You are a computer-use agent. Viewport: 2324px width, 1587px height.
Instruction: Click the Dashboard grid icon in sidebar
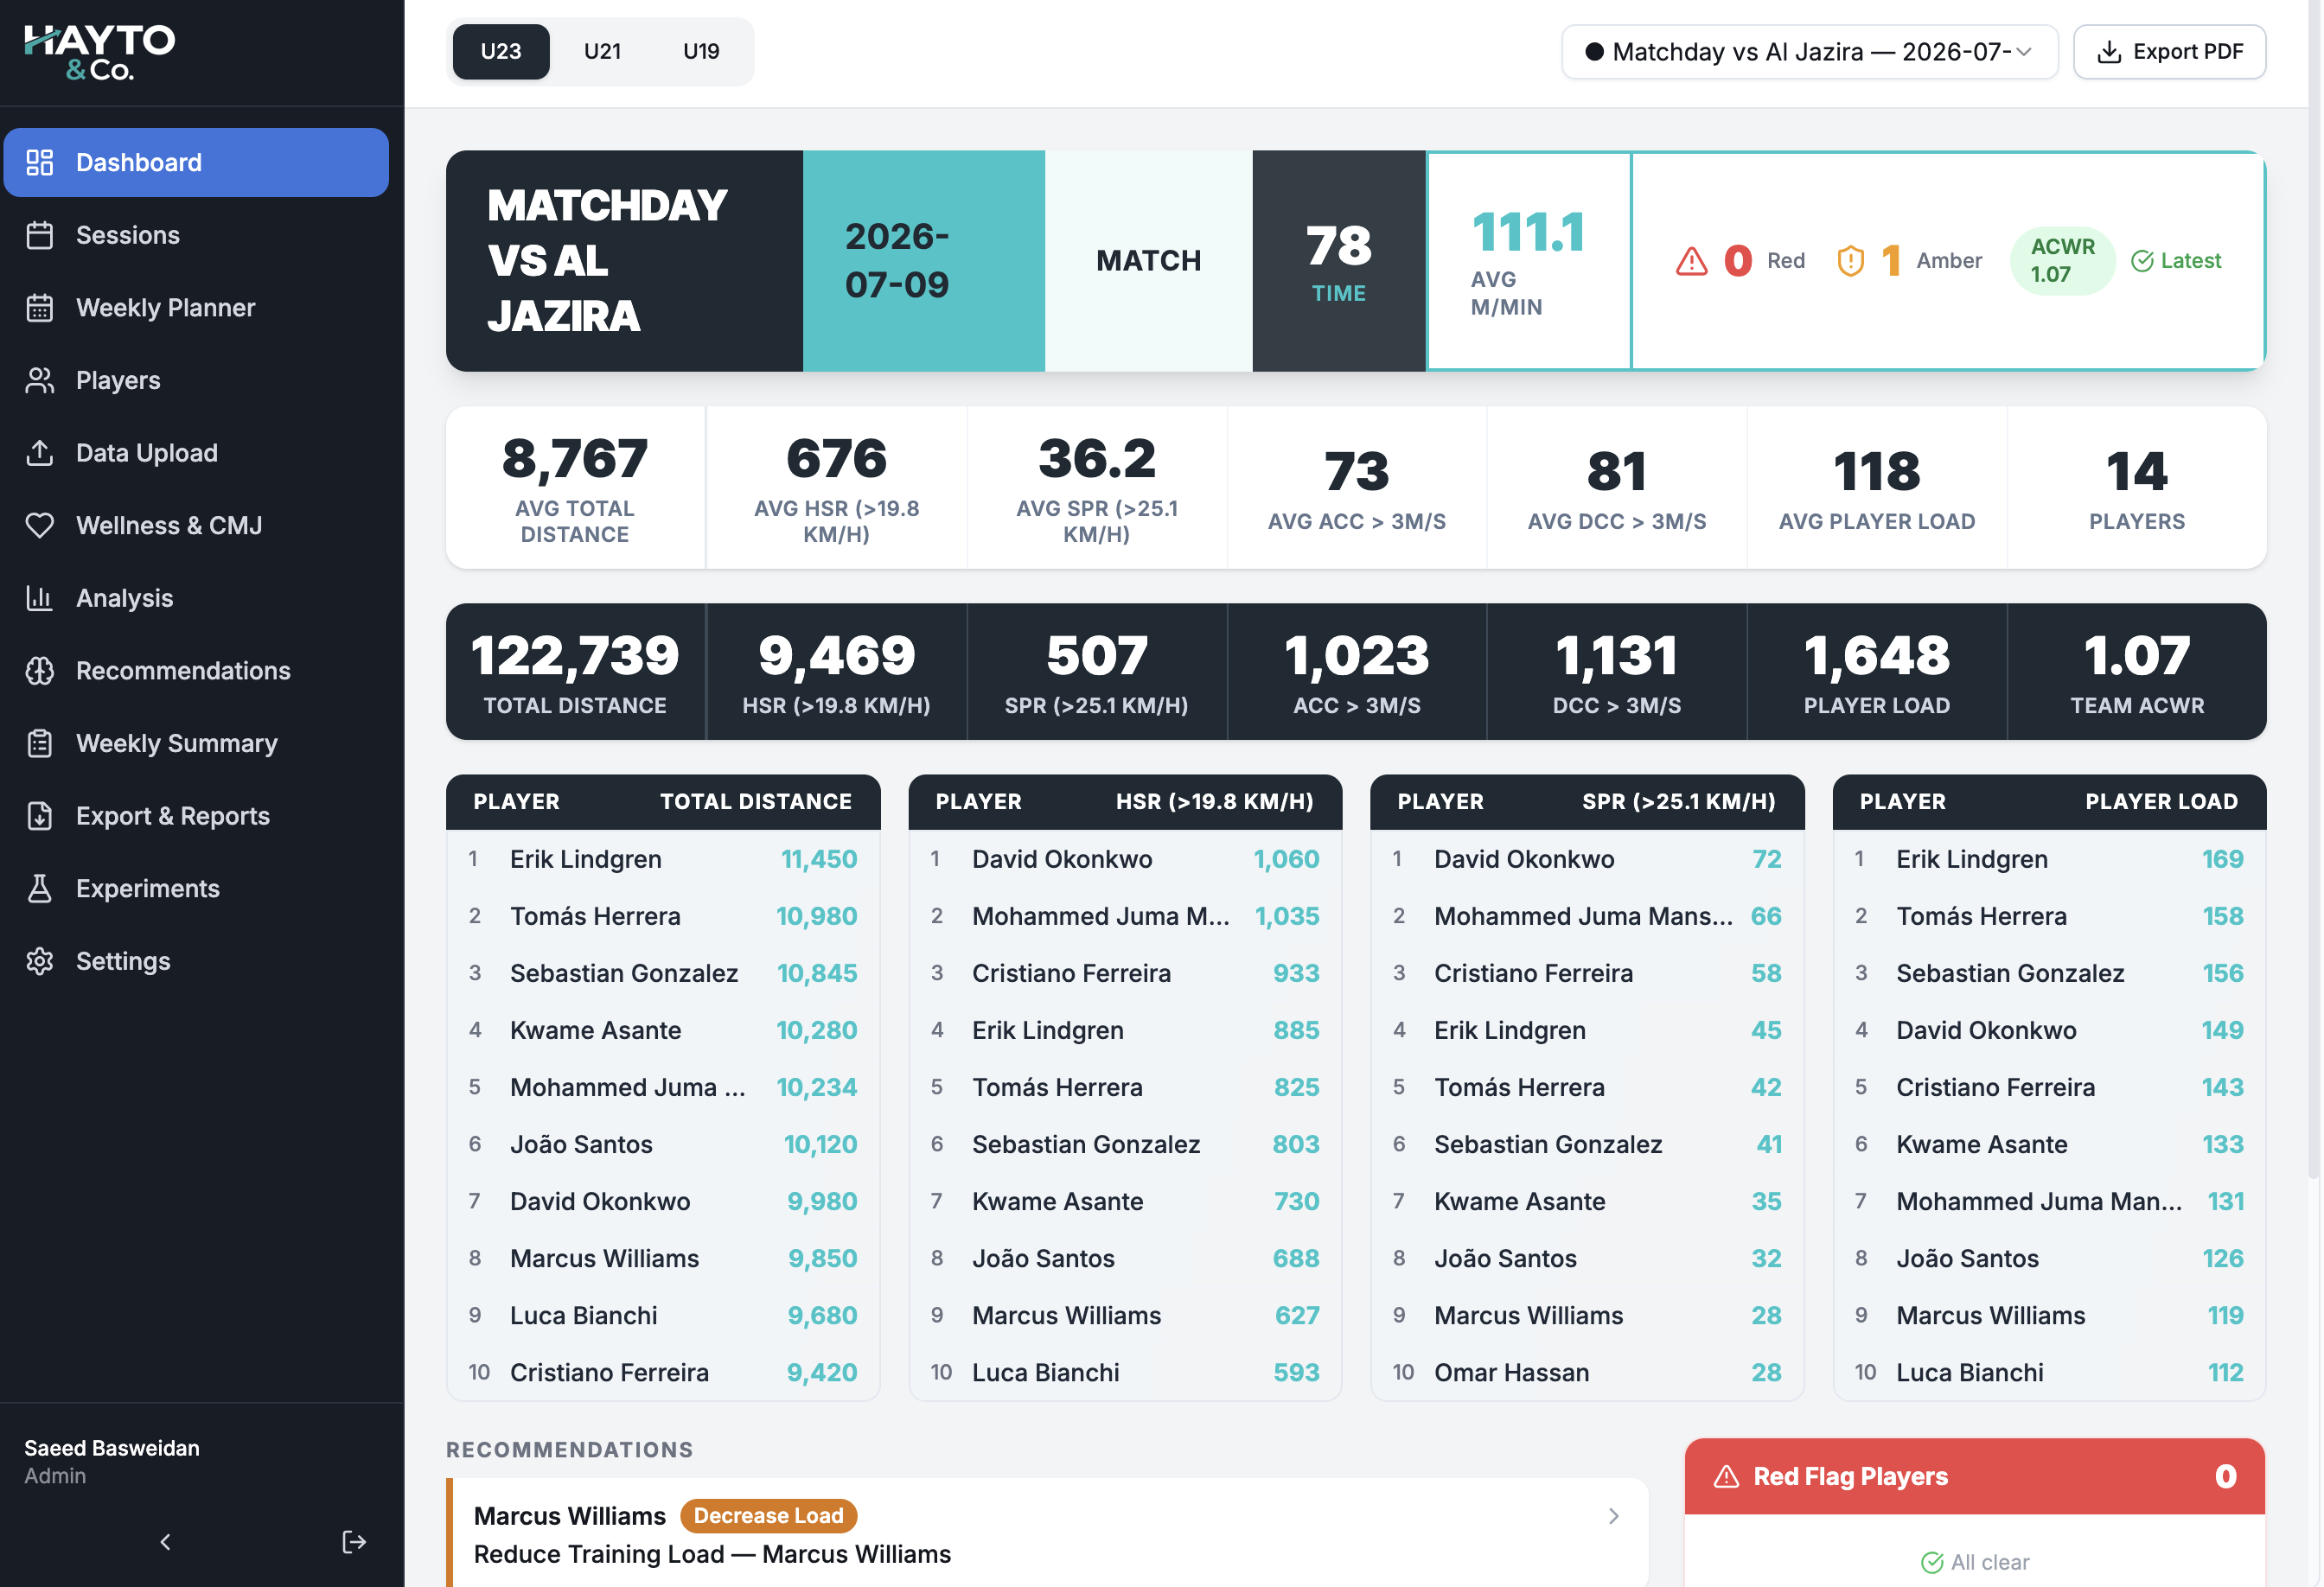coord(39,162)
